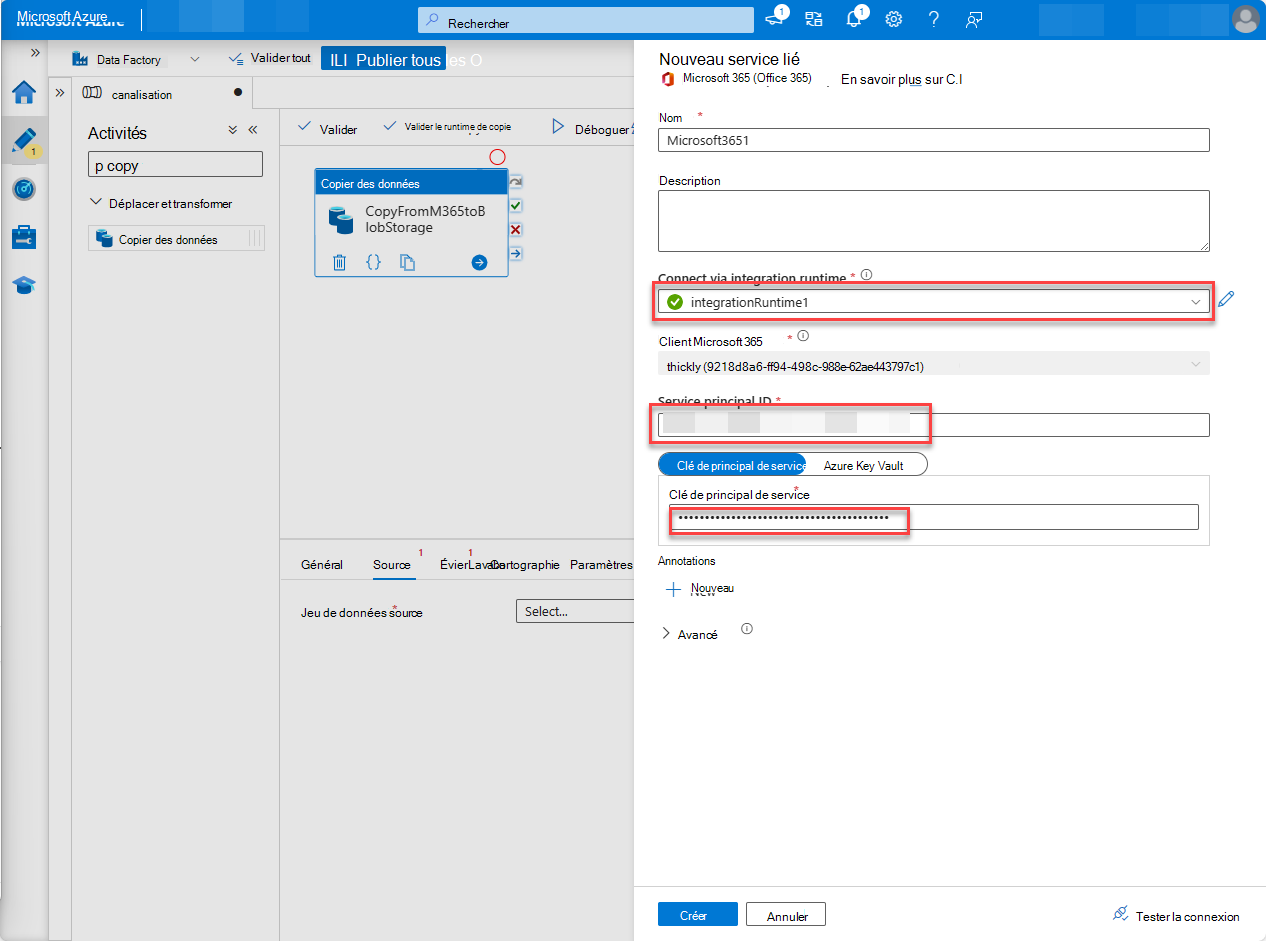Open the Connect via integration runtime dropdown
The image size is (1266, 941).
[1196, 300]
